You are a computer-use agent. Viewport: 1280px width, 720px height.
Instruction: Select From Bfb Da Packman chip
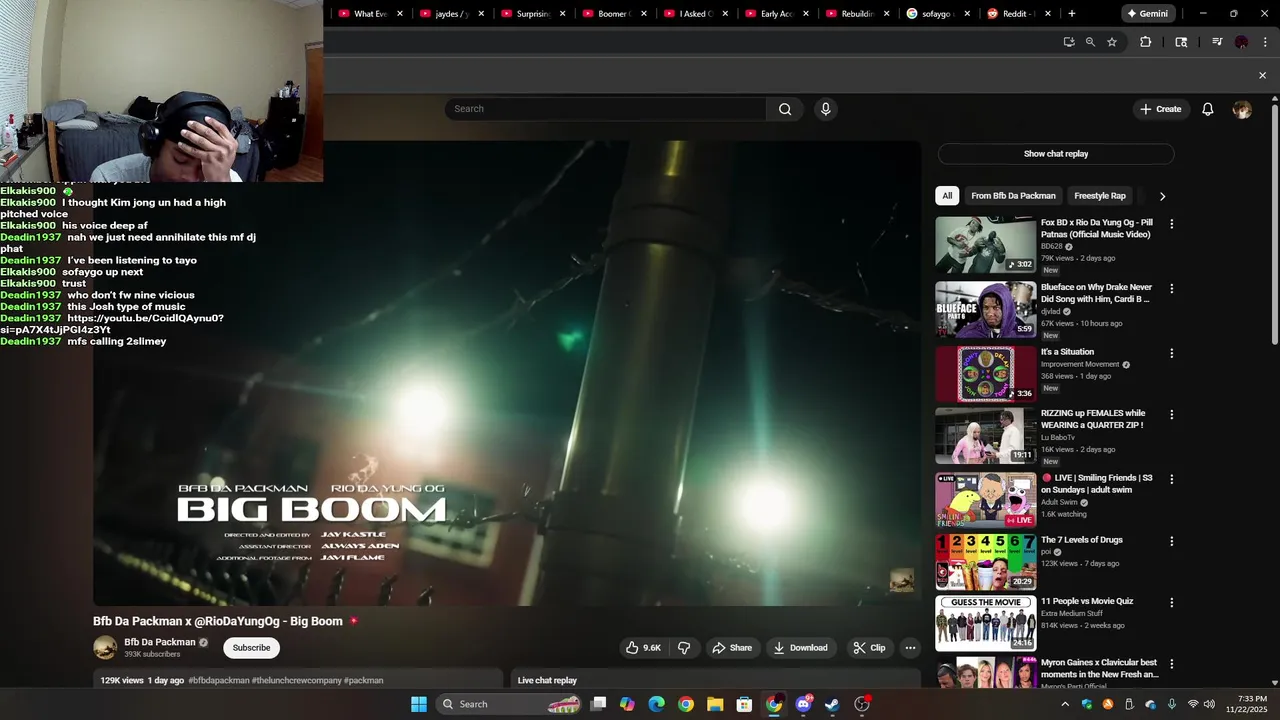tap(1013, 196)
